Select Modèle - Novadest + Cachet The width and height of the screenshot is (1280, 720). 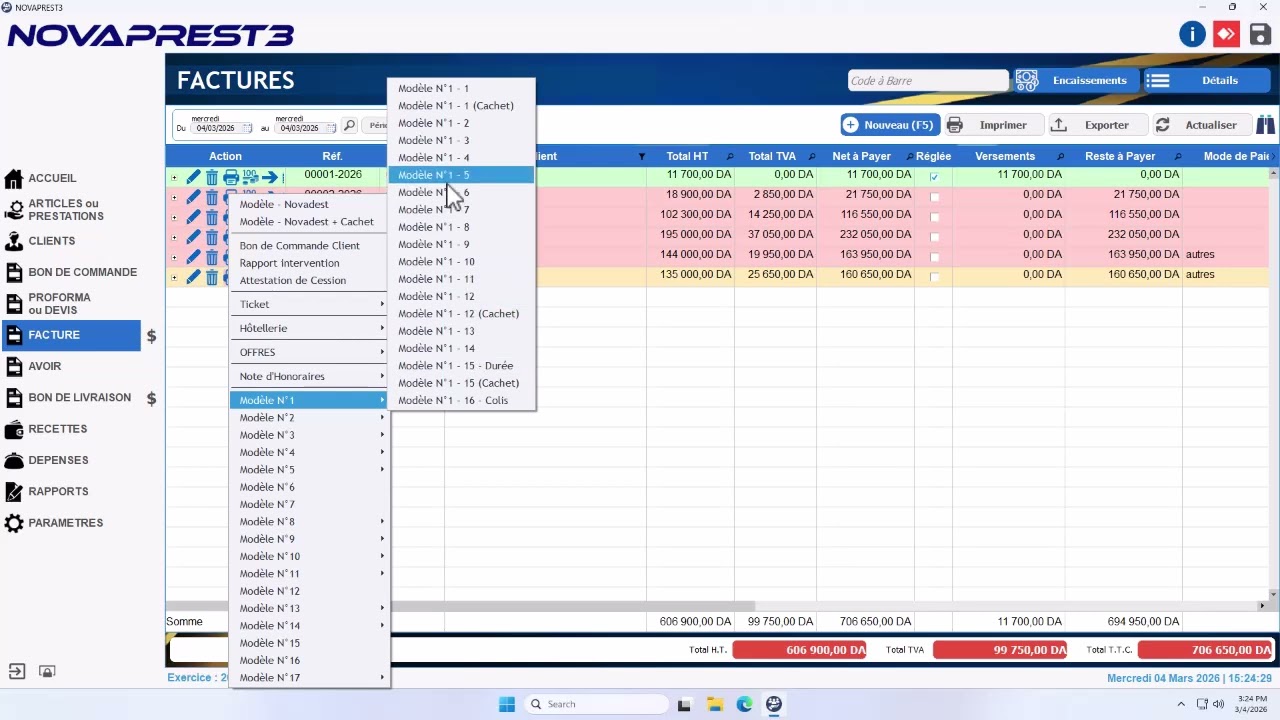point(307,222)
